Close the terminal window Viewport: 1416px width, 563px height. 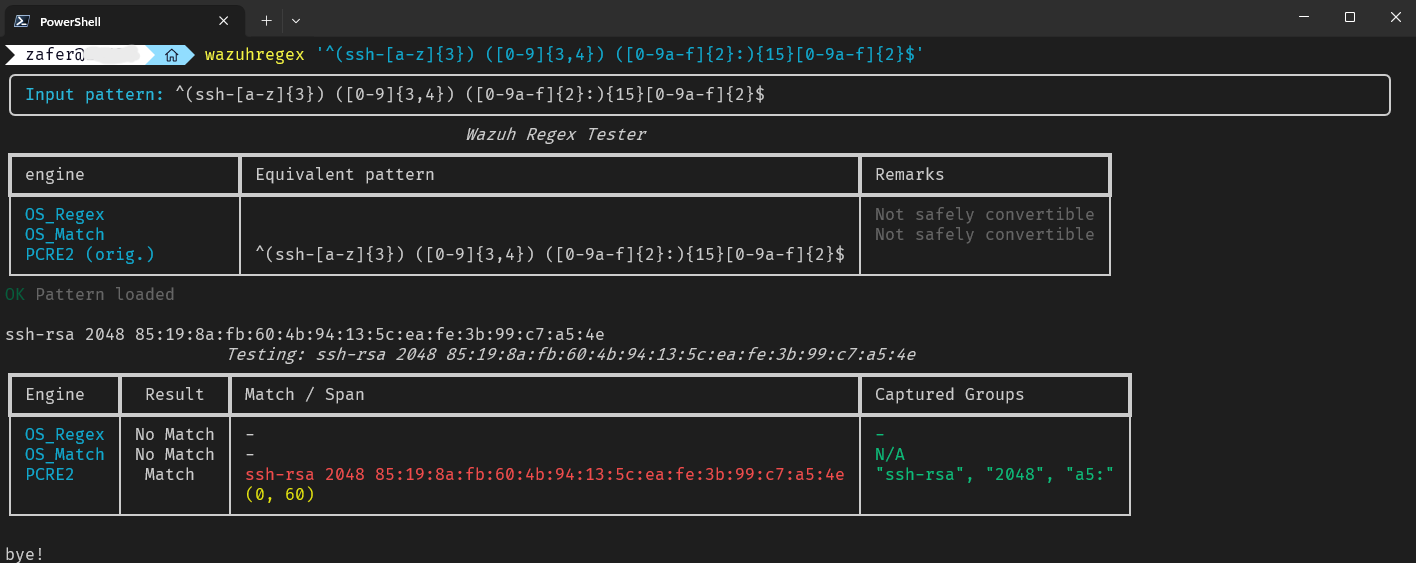1394,17
